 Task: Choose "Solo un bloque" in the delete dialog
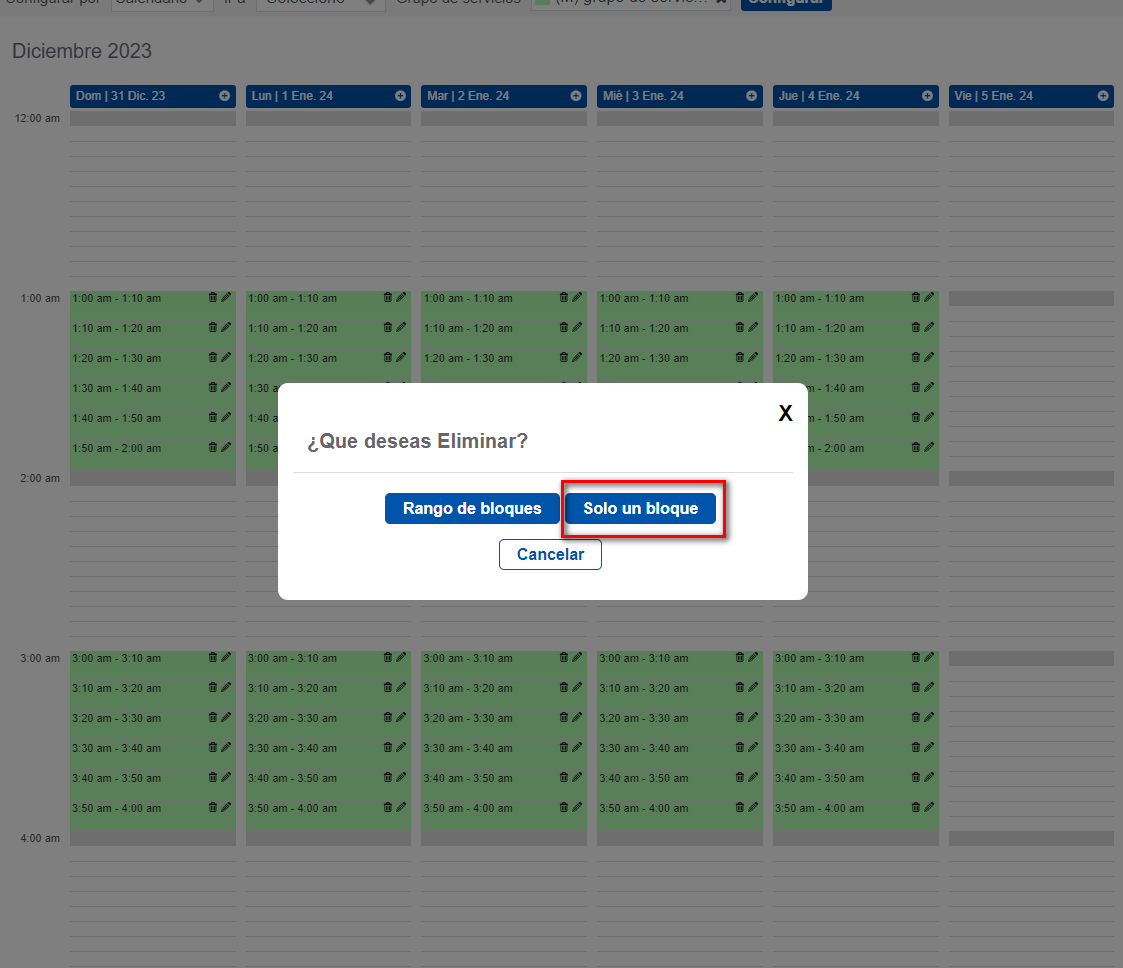point(640,508)
